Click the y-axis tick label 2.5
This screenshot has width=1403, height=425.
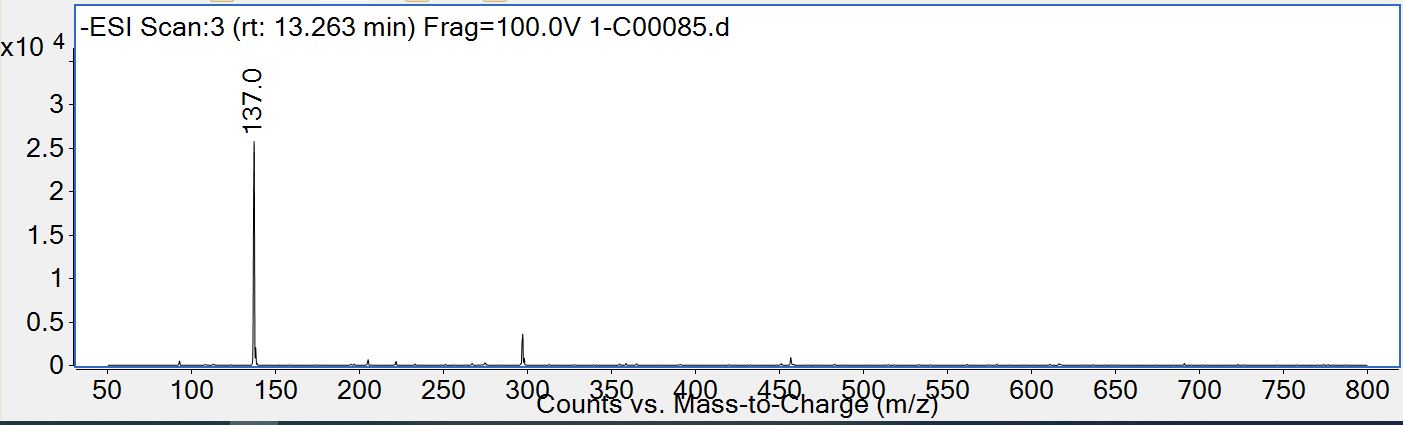point(48,148)
